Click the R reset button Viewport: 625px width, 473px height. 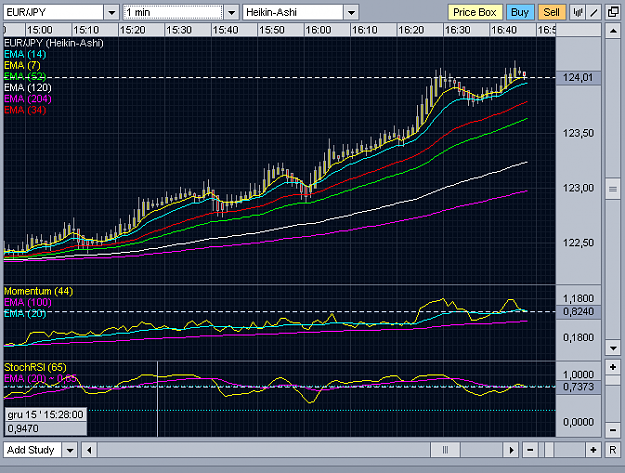[x=613, y=450]
